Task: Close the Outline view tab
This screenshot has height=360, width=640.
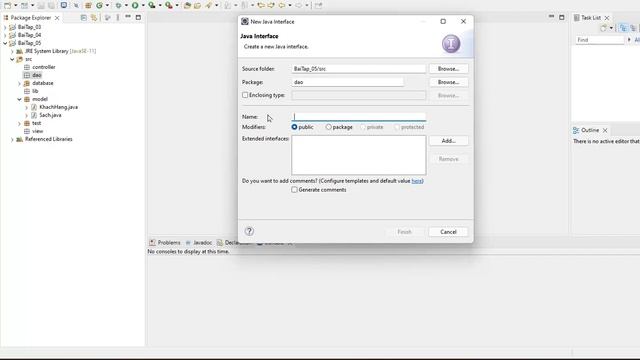Action: point(605,130)
